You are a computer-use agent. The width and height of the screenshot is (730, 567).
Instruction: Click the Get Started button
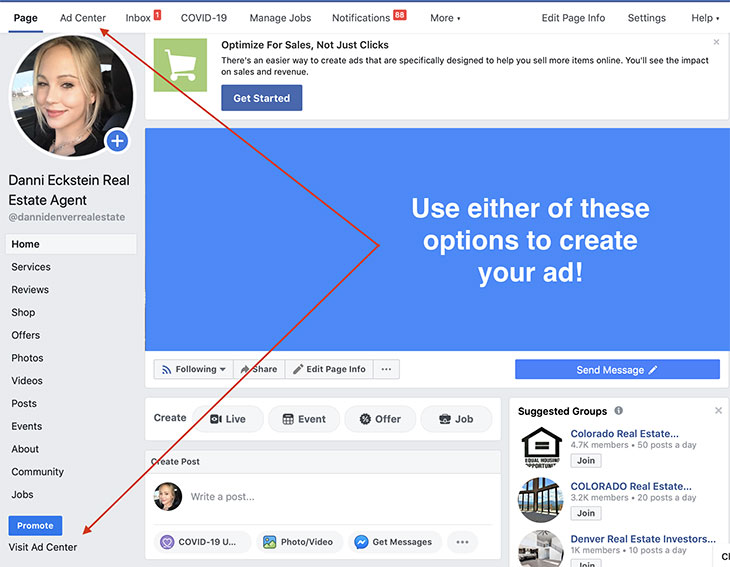click(x=262, y=98)
